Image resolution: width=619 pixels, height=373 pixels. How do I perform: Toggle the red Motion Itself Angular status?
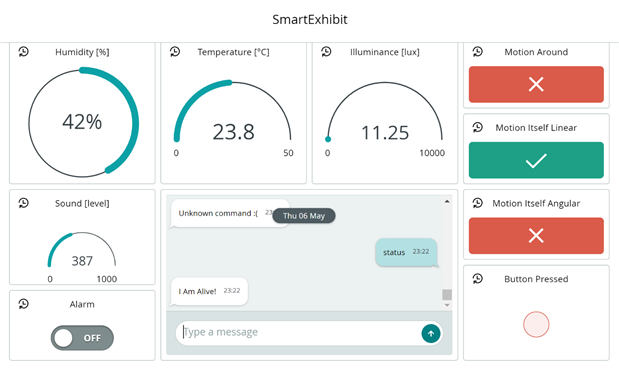(536, 236)
